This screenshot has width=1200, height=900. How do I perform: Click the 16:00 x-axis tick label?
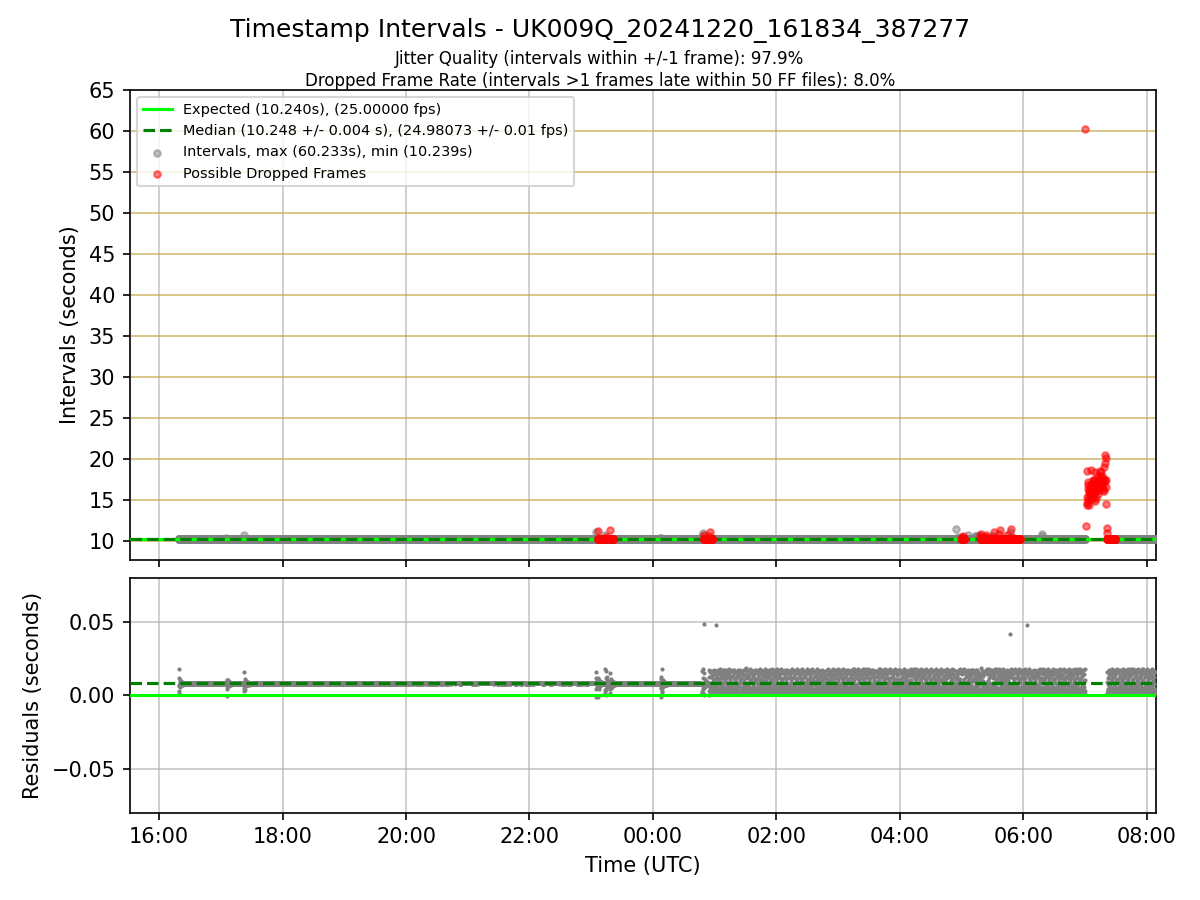tap(159, 835)
